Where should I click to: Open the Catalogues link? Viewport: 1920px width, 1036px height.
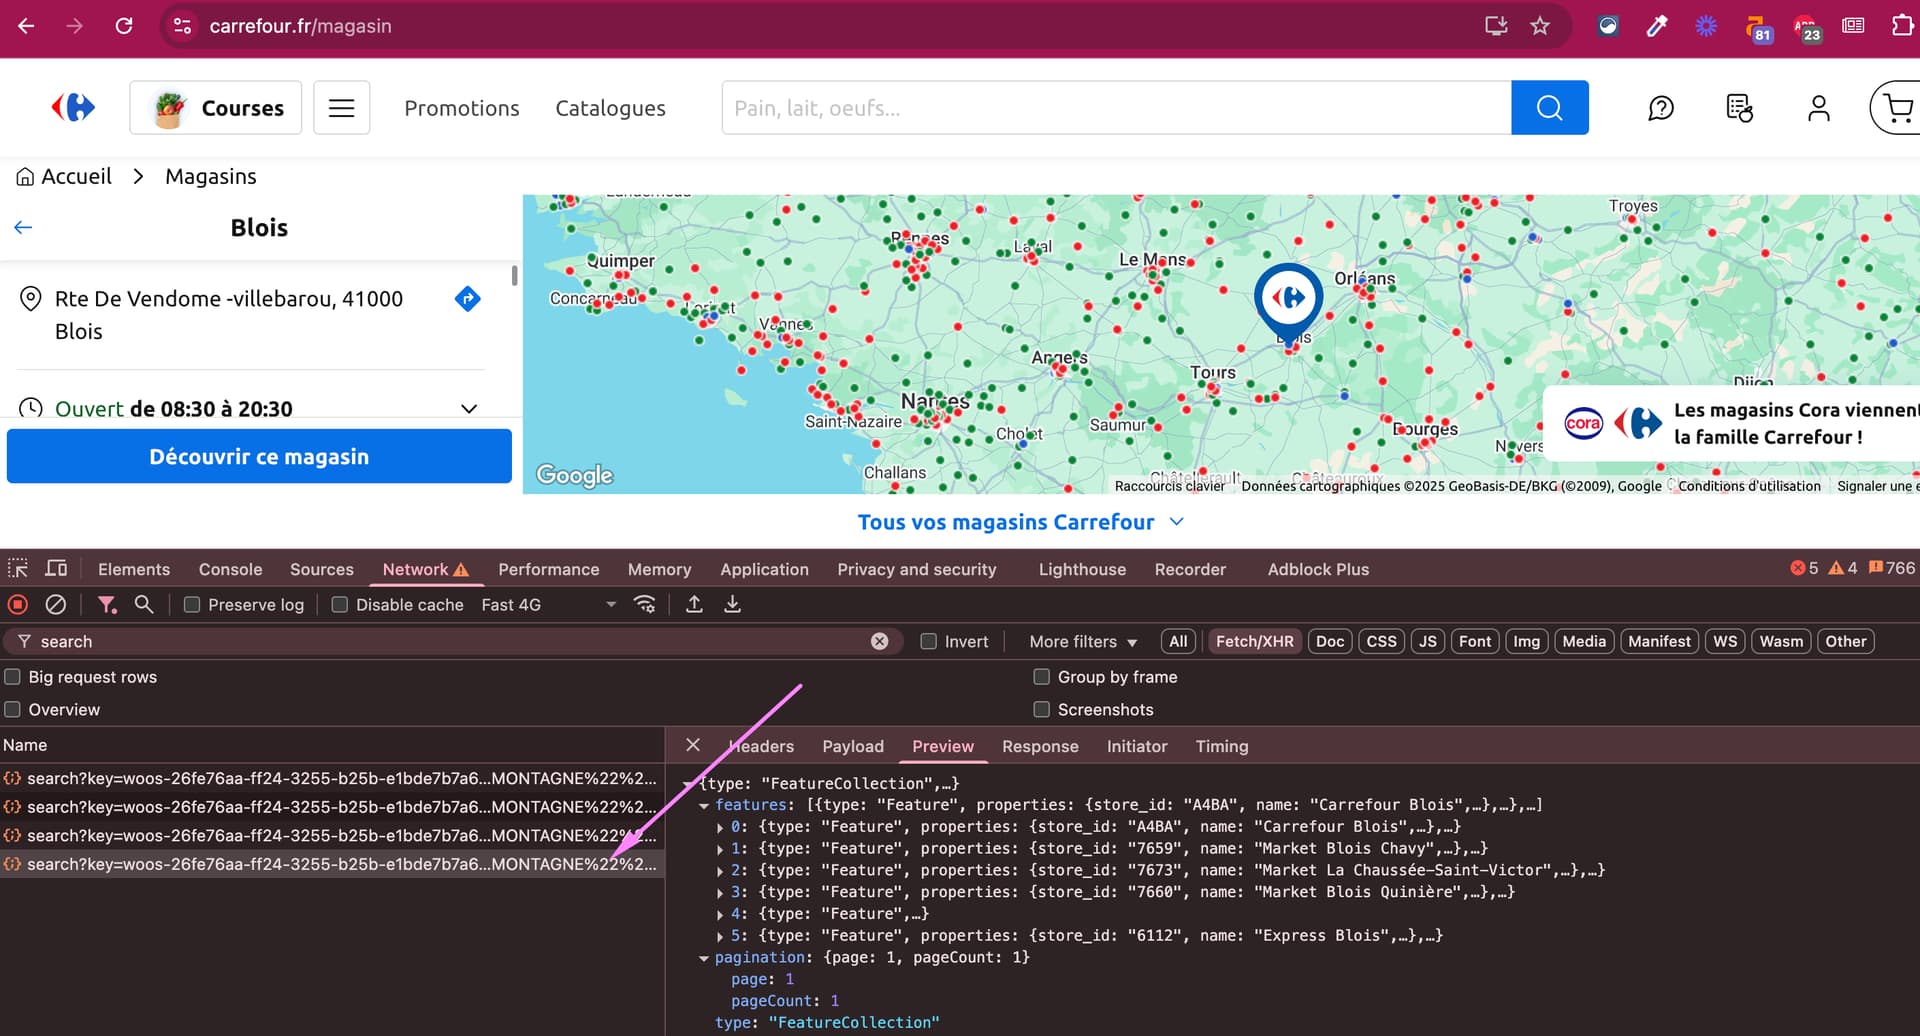point(610,108)
